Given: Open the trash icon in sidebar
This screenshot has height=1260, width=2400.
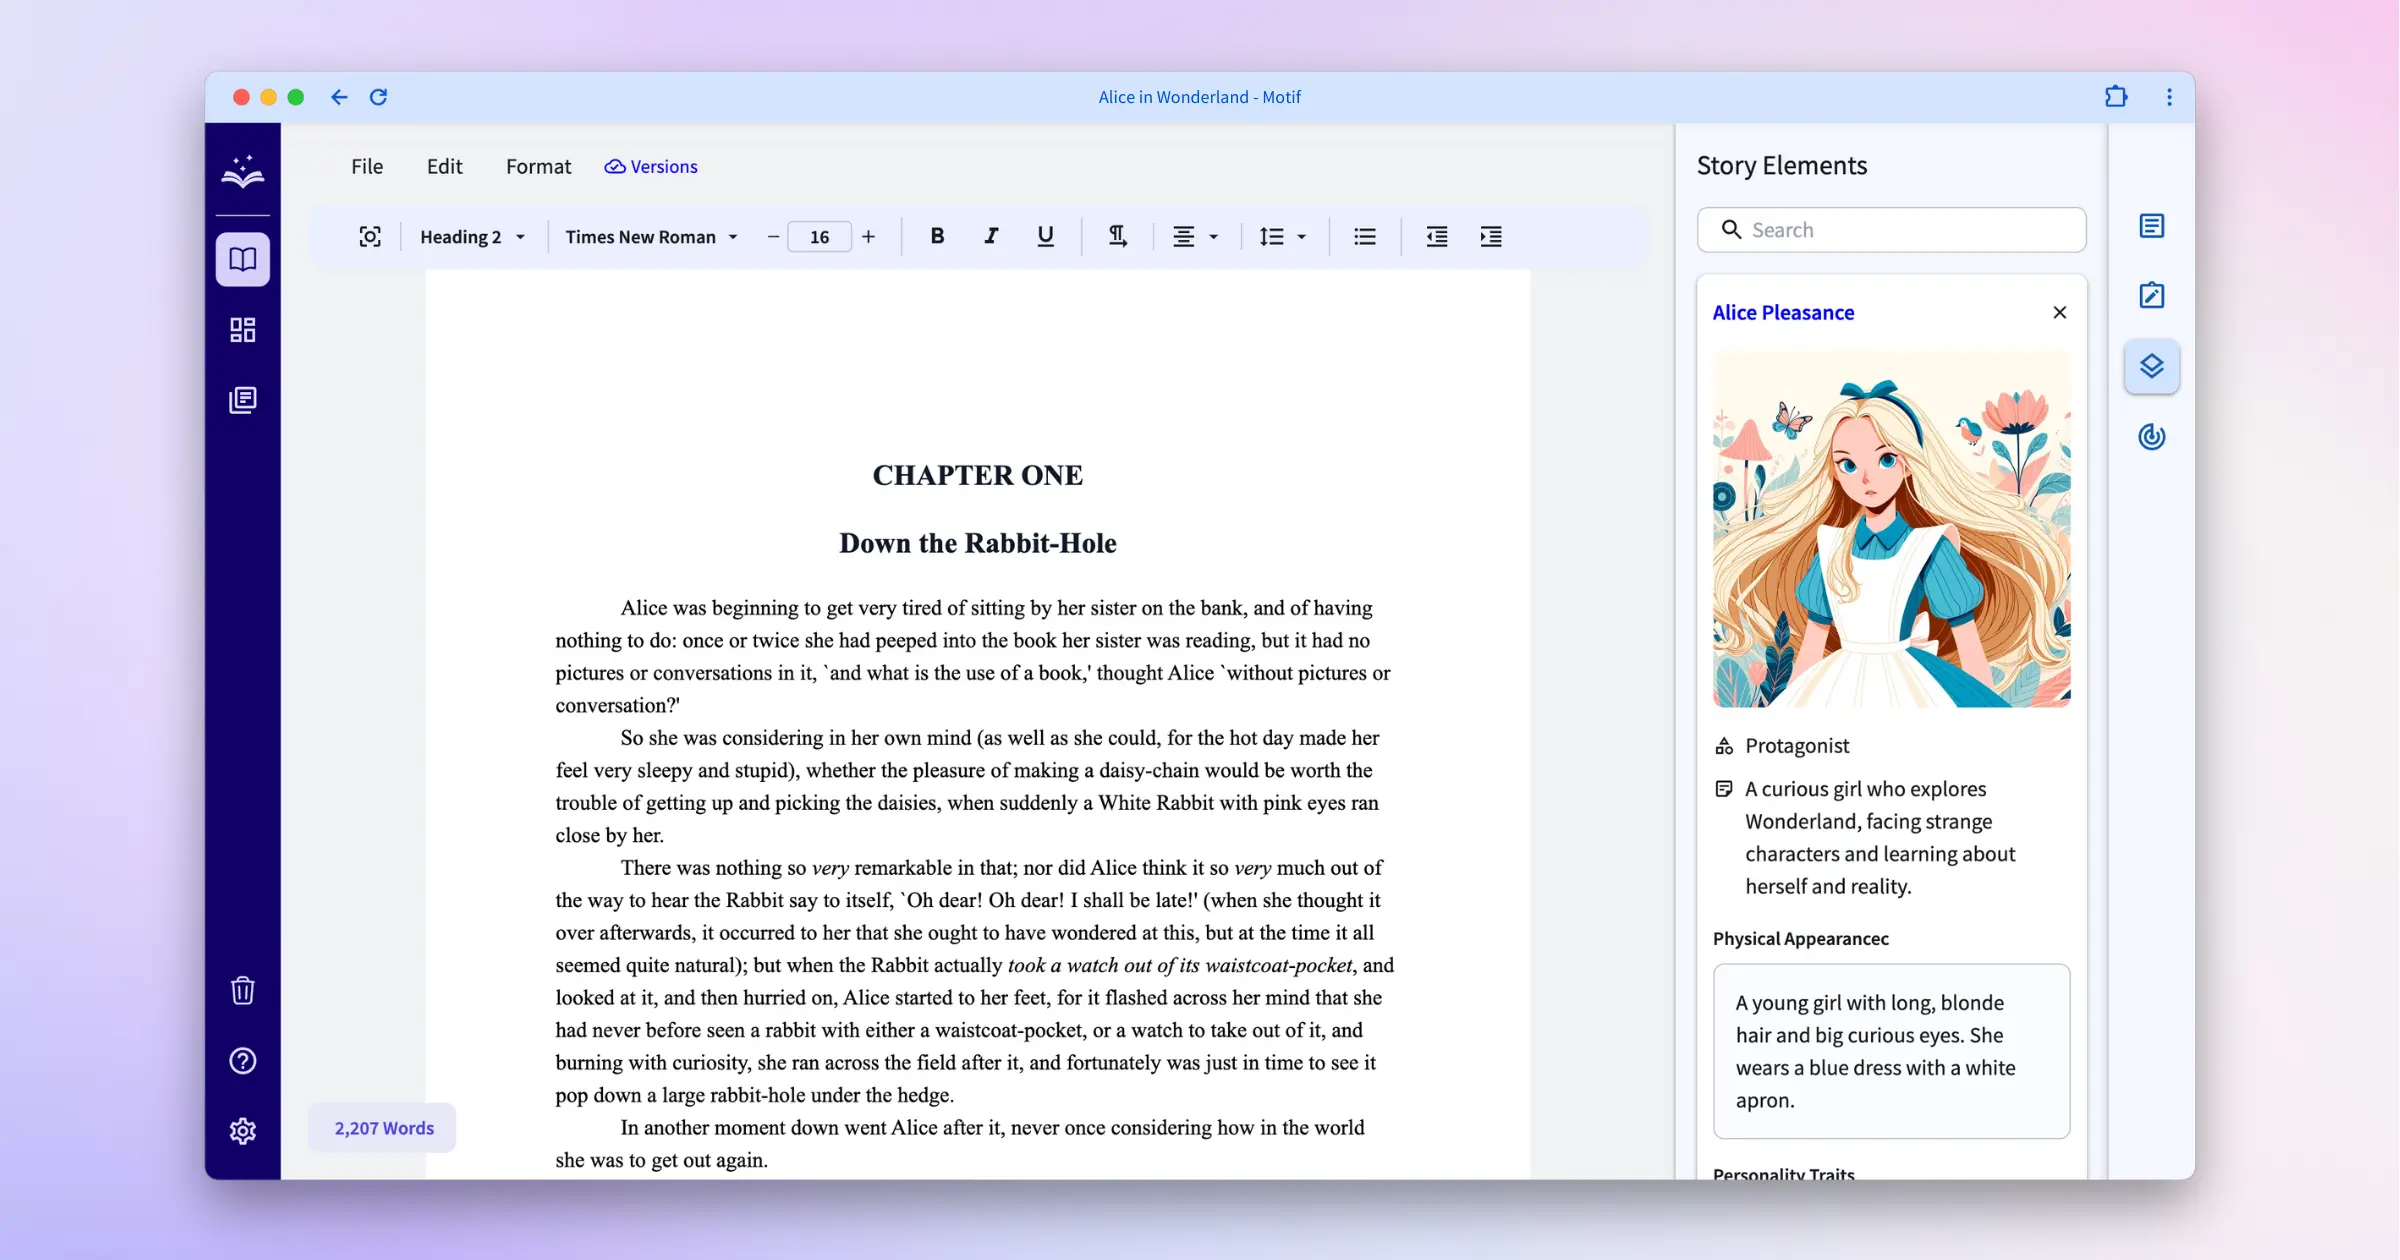Looking at the screenshot, I should 243,990.
